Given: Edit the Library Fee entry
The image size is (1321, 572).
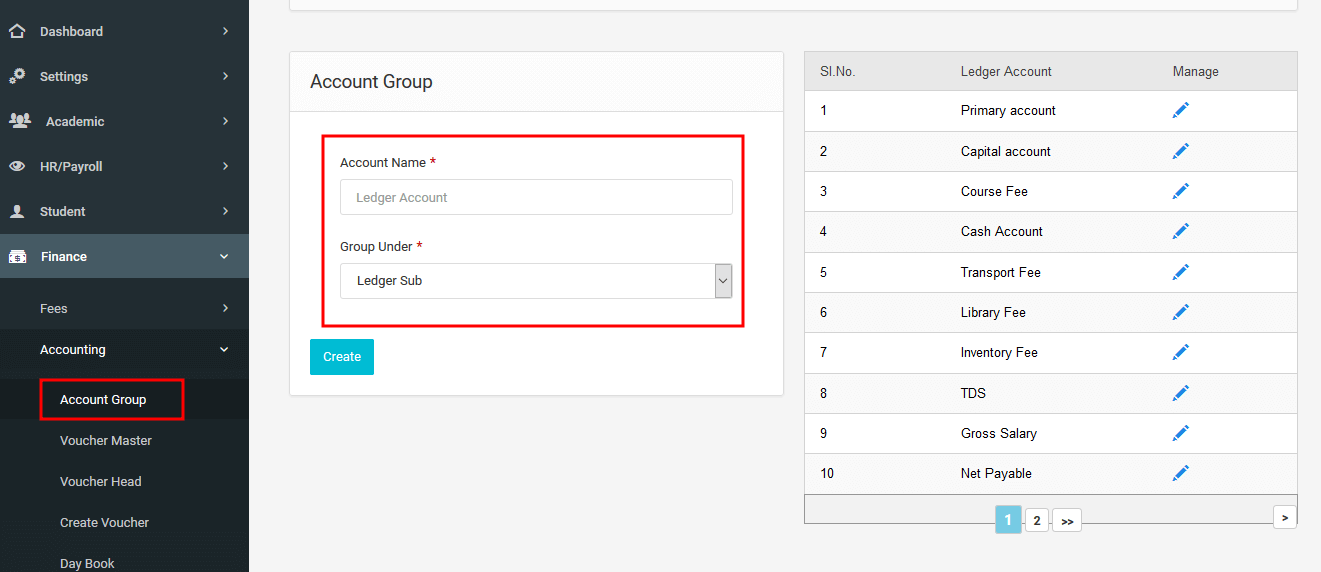Looking at the screenshot, I should 1181,312.
